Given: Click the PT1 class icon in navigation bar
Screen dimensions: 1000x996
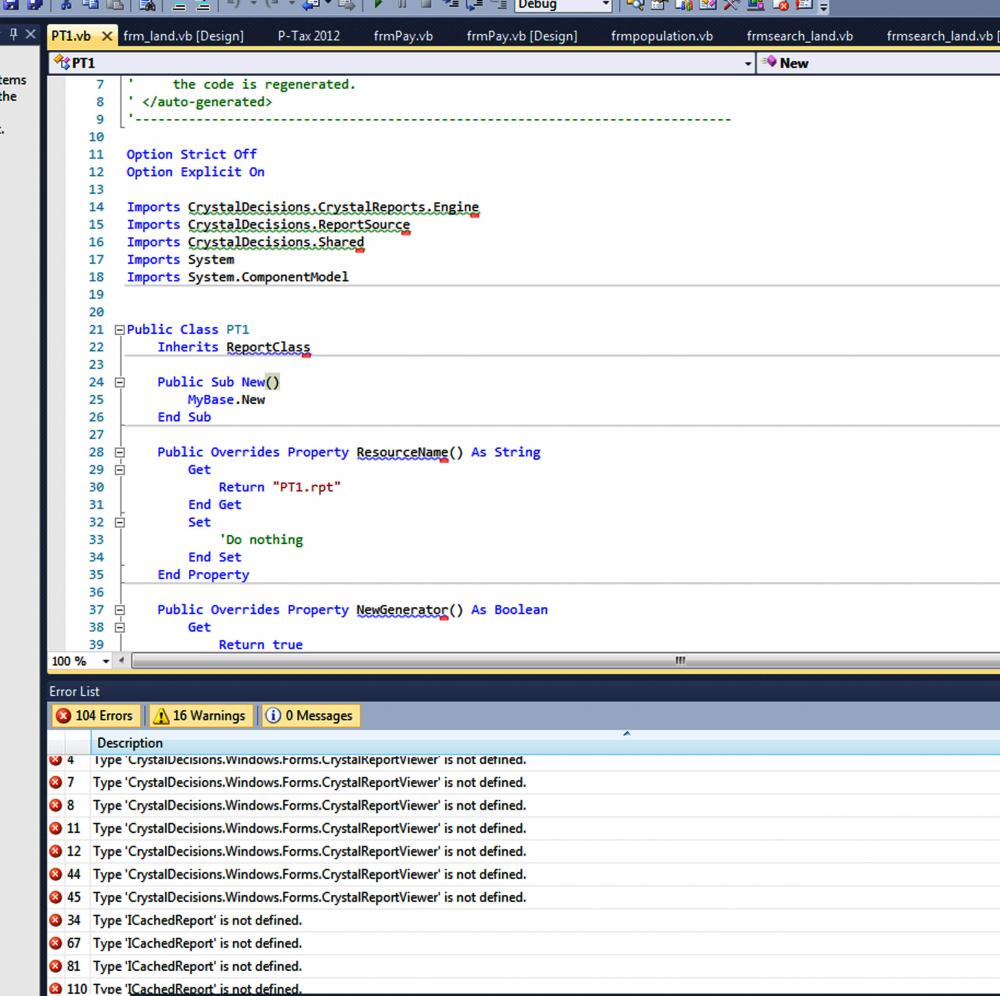Looking at the screenshot, I should pyautogui.click(x=62, y=62).
